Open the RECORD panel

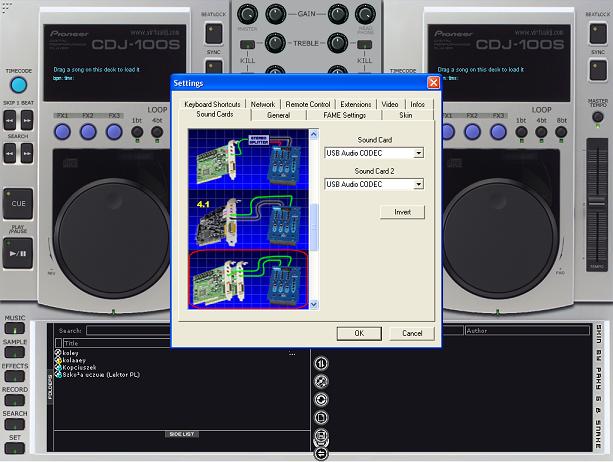tap(14, 400)
